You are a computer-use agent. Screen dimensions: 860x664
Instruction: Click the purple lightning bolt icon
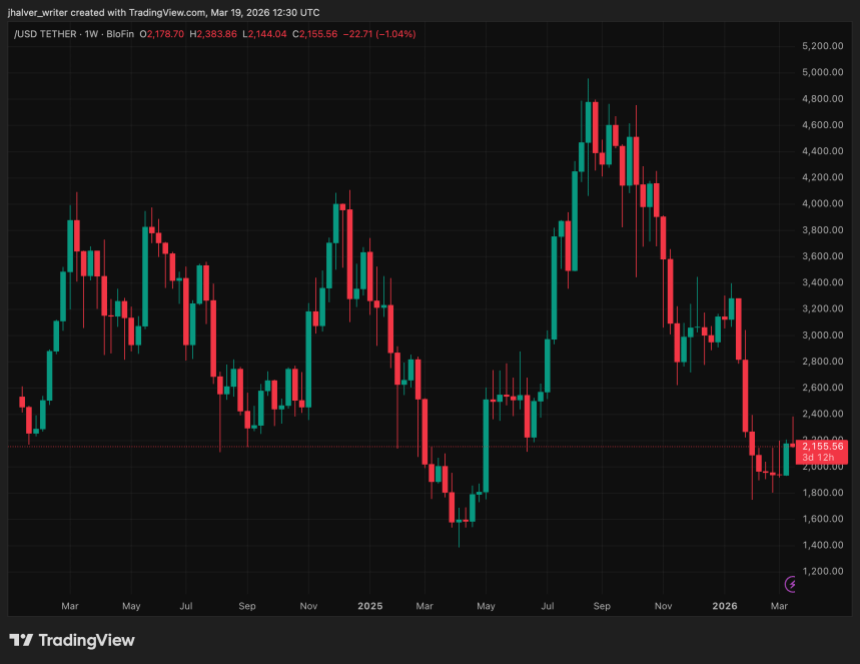pyautogui.click(x=791, y=584)
